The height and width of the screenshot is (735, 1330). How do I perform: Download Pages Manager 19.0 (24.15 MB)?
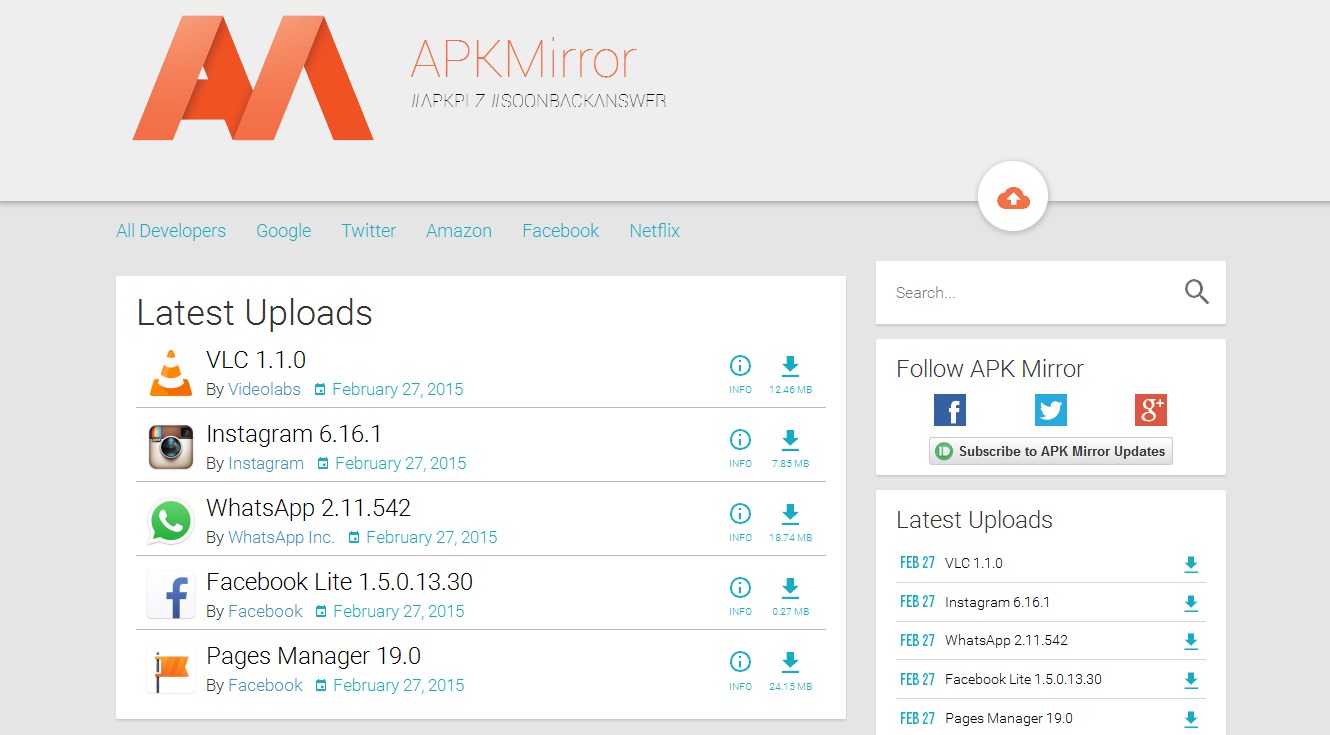(790, 669)
